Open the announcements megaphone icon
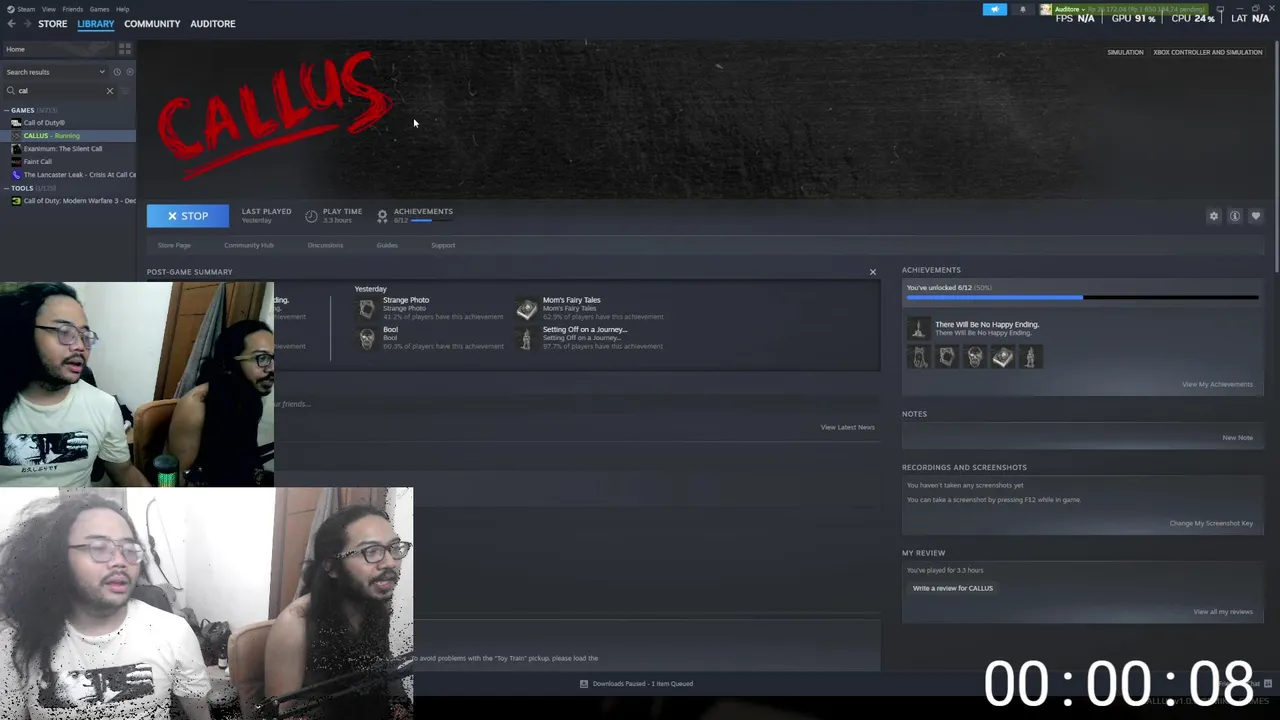This screenshot has height=720, width=1280. [994, 10]
